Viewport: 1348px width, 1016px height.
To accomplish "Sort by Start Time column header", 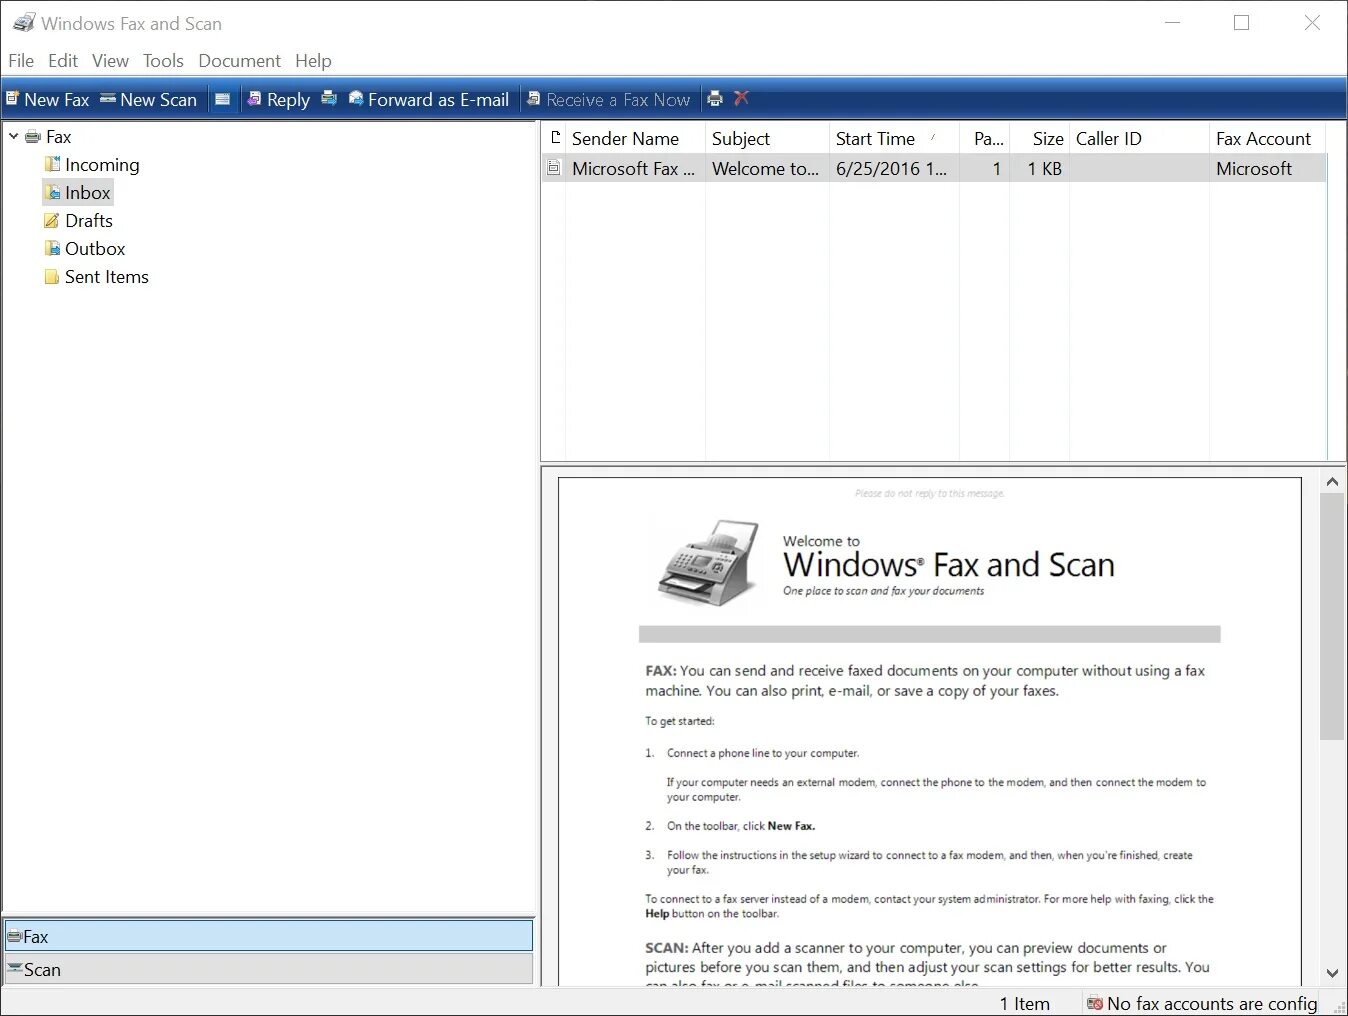I will pos(894,138).
